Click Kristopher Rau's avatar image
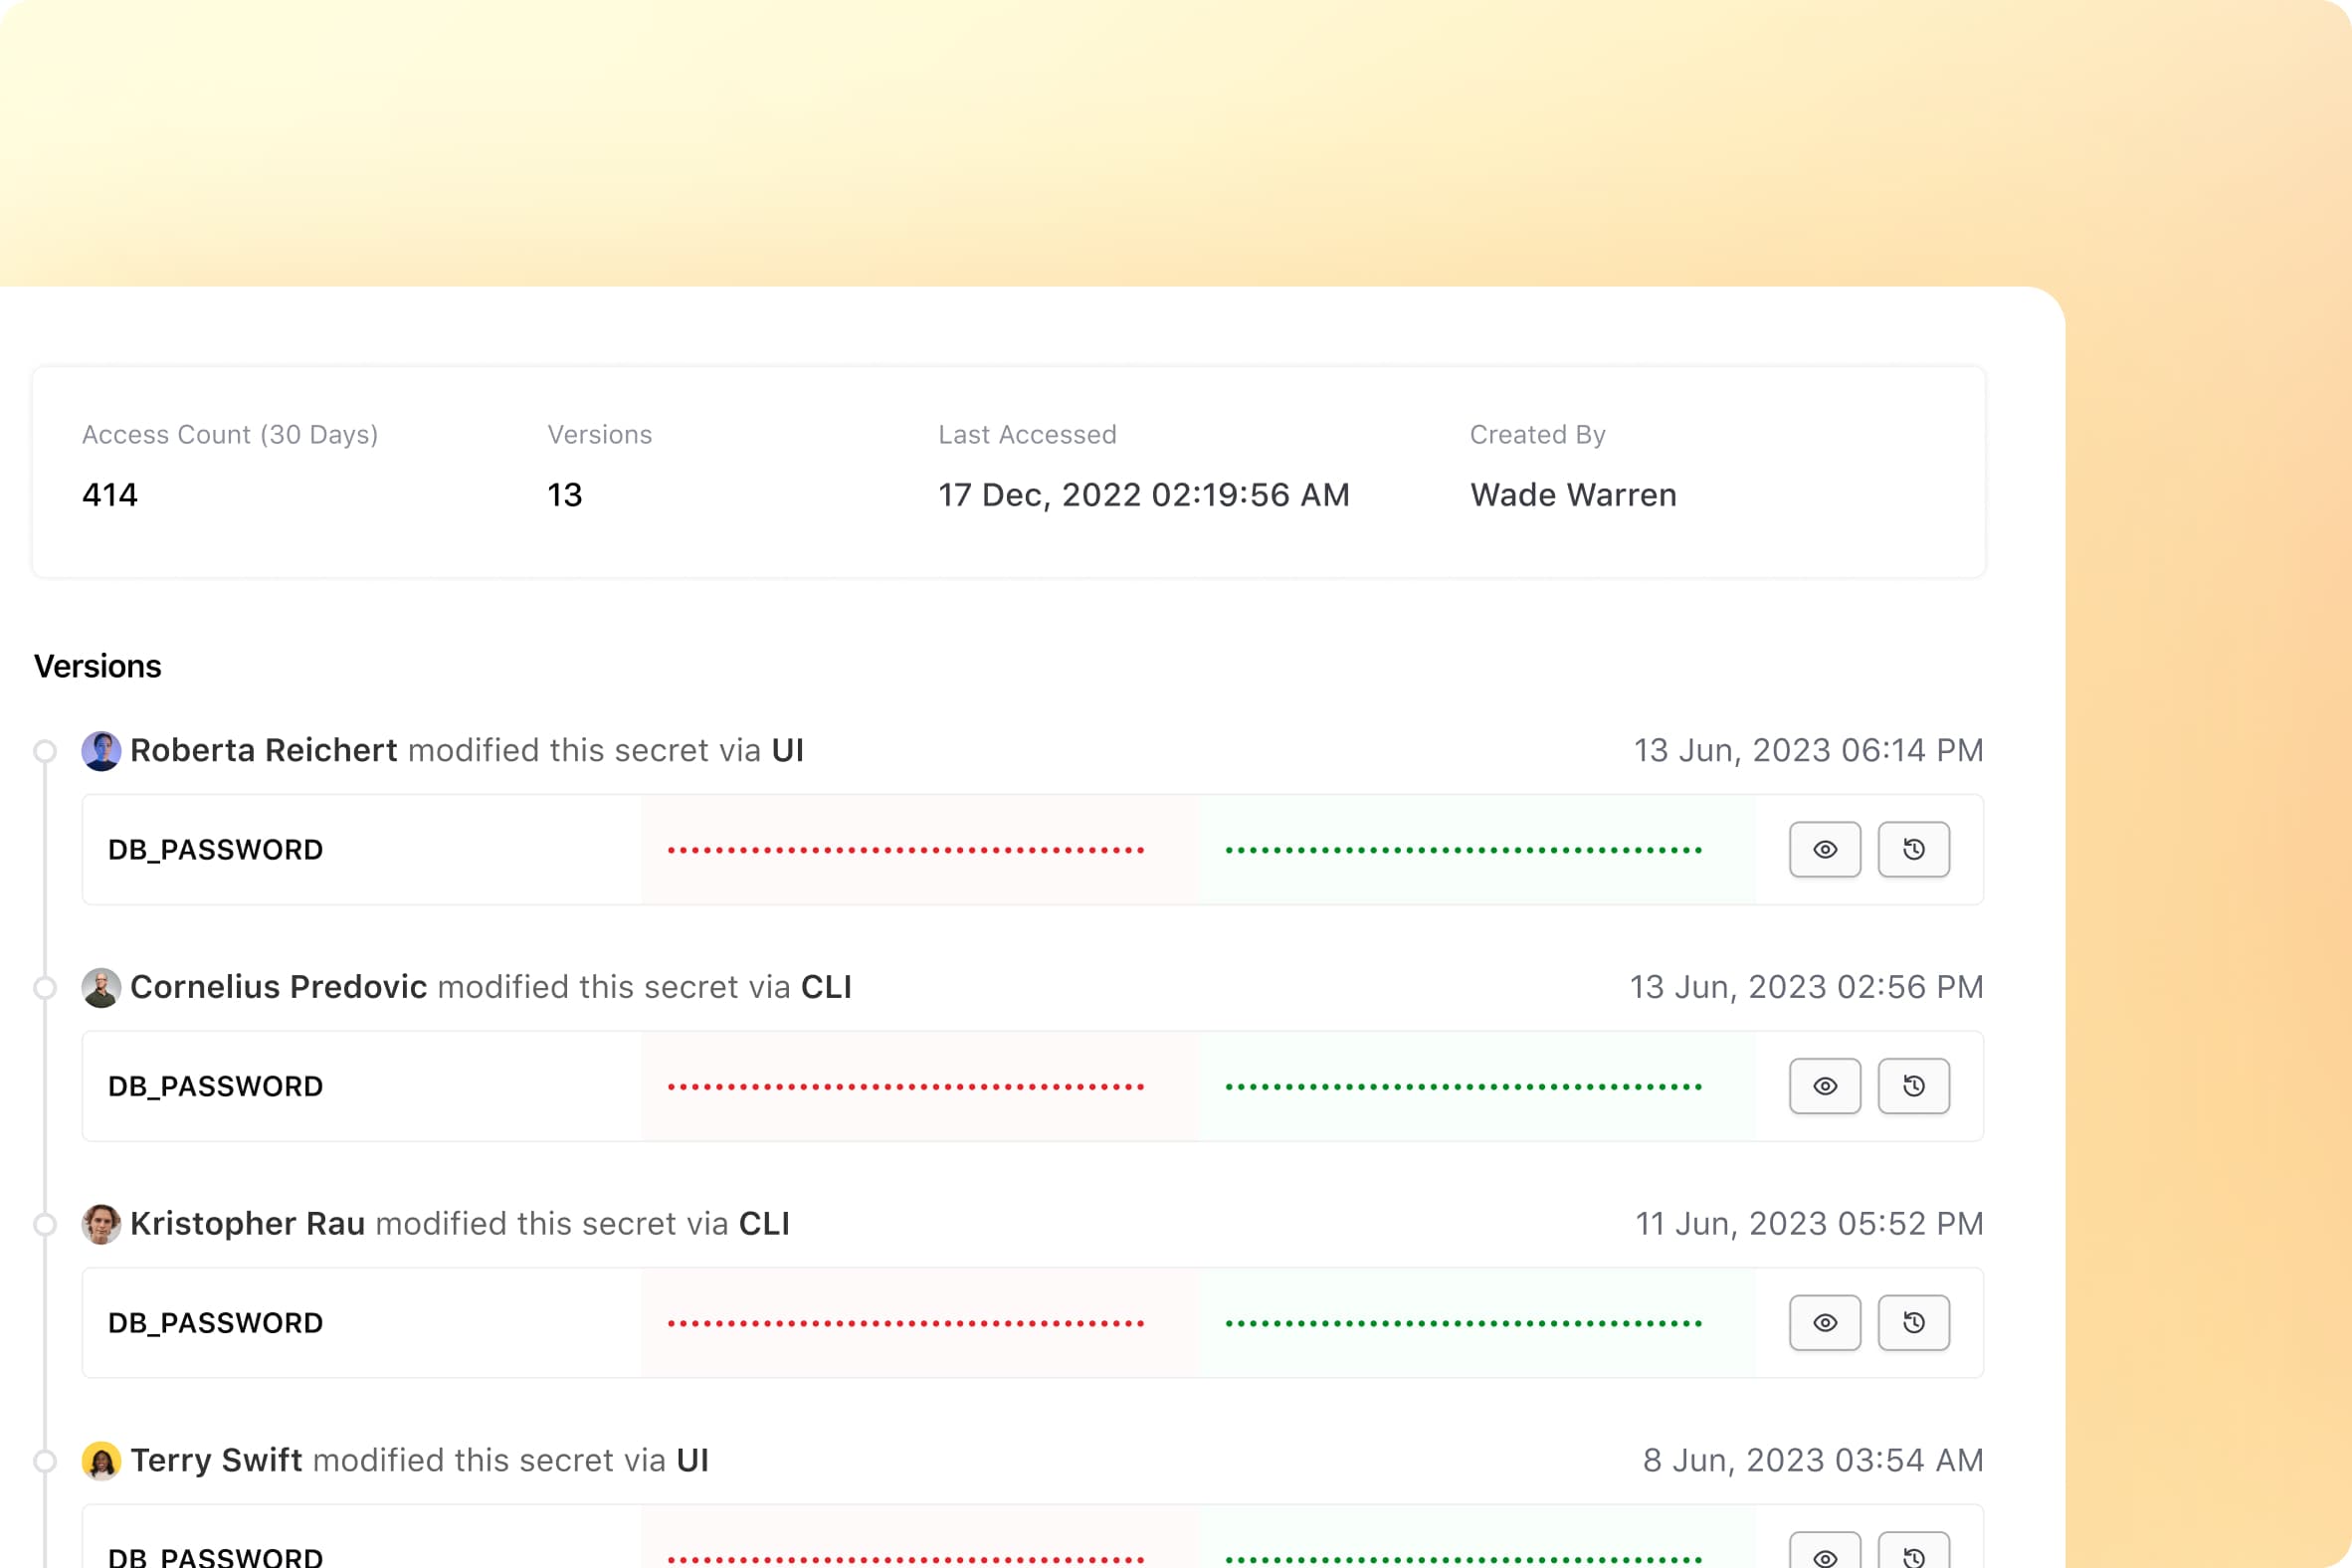2352x1568 pixels. (101, 1224)
